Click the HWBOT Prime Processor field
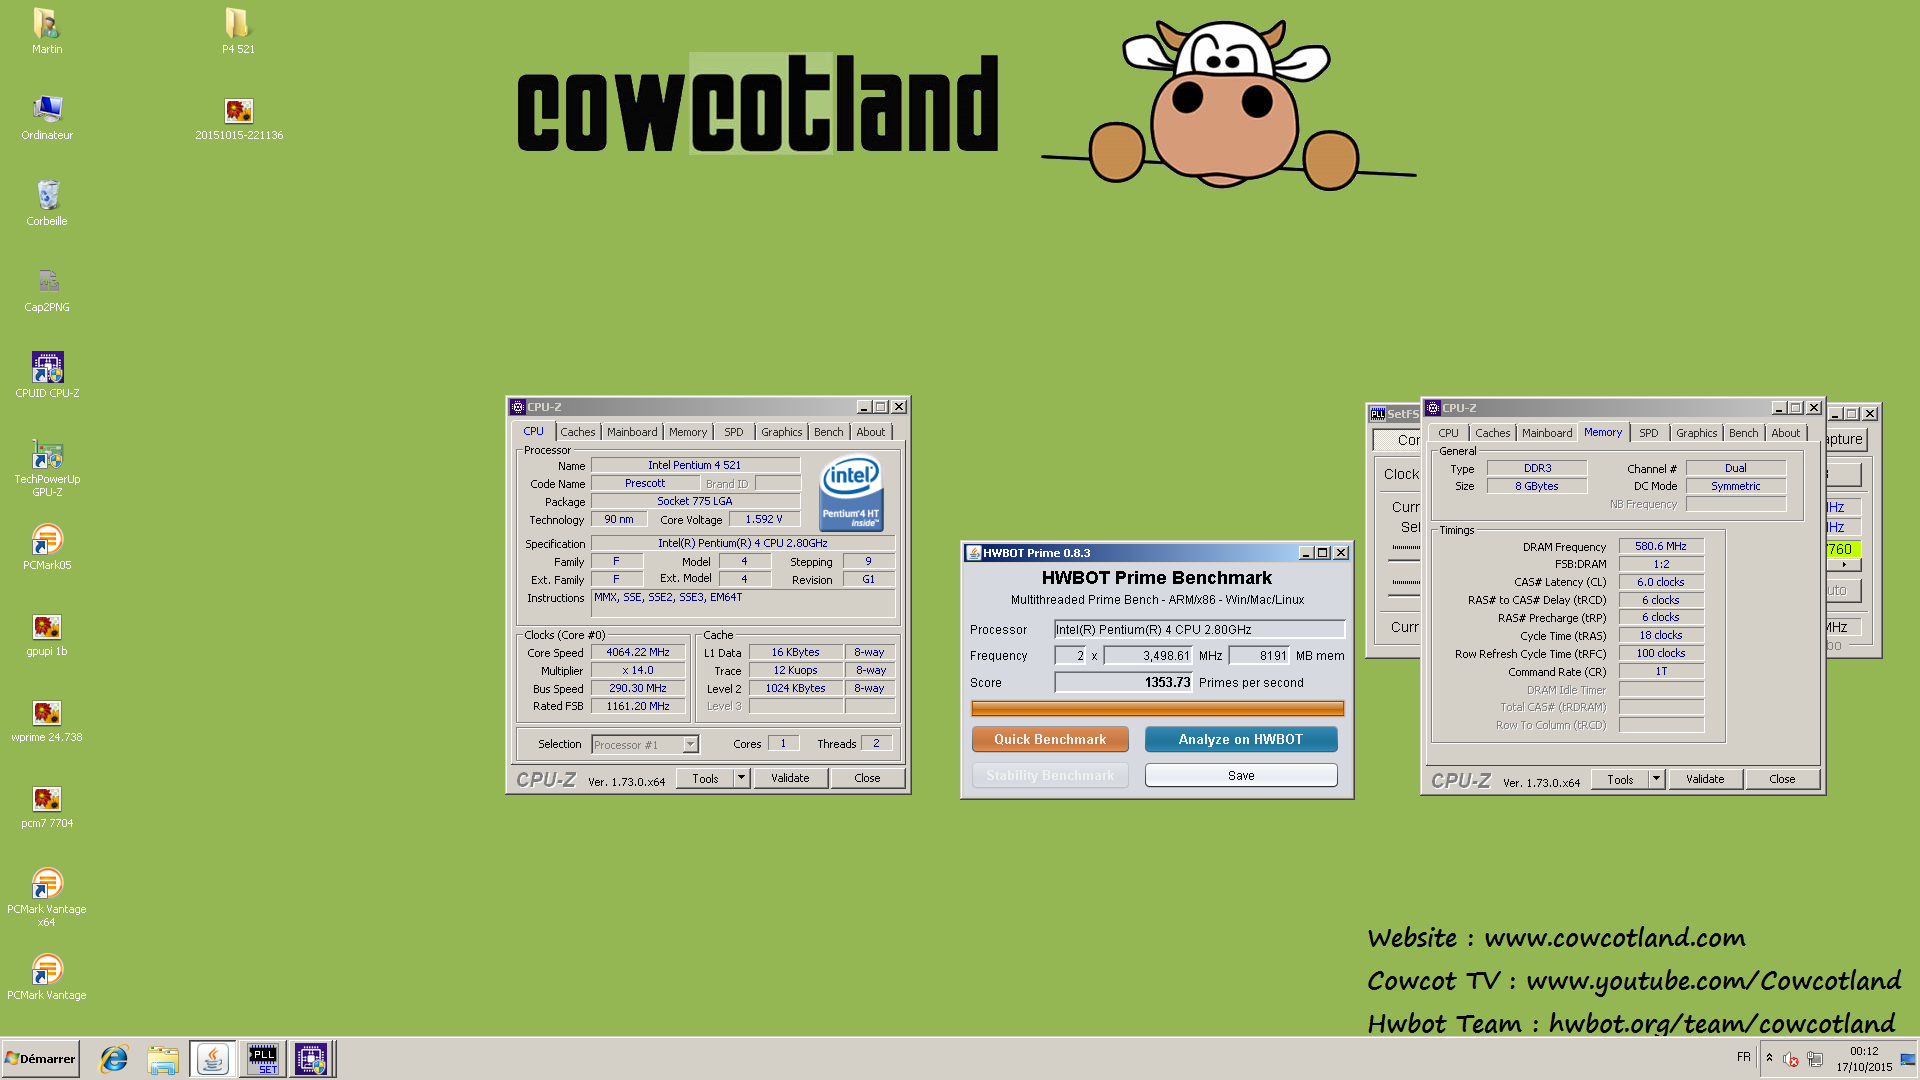This screenshot has height=1080, width=1920. click(x=1199, y=629)
